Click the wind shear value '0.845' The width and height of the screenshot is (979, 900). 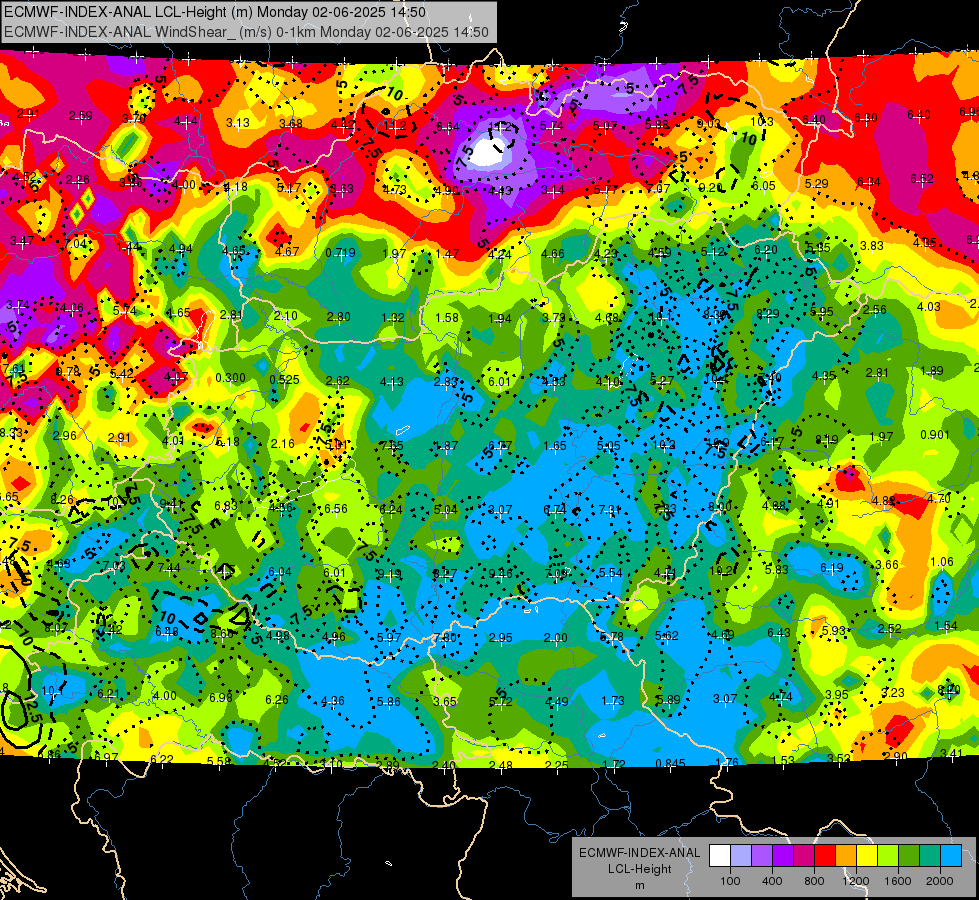(x=671, y=763)
